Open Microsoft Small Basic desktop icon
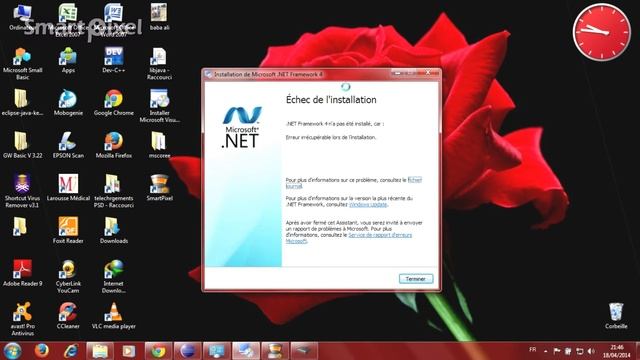 coord(22,63)
